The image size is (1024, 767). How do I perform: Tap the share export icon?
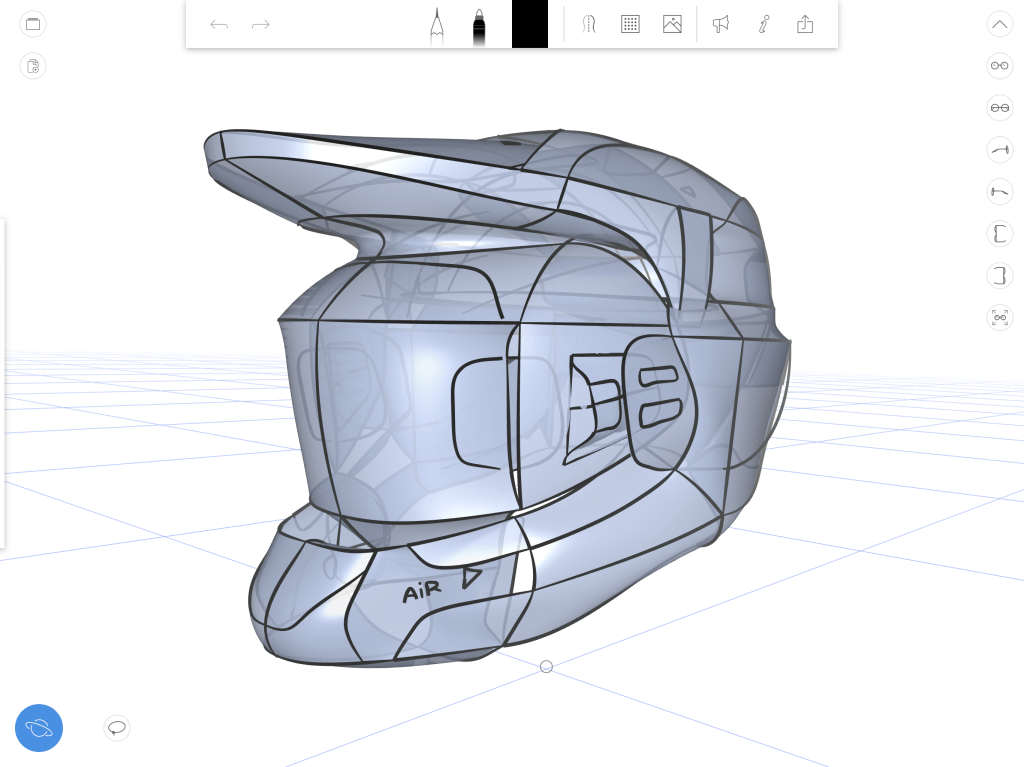[805, 24]
